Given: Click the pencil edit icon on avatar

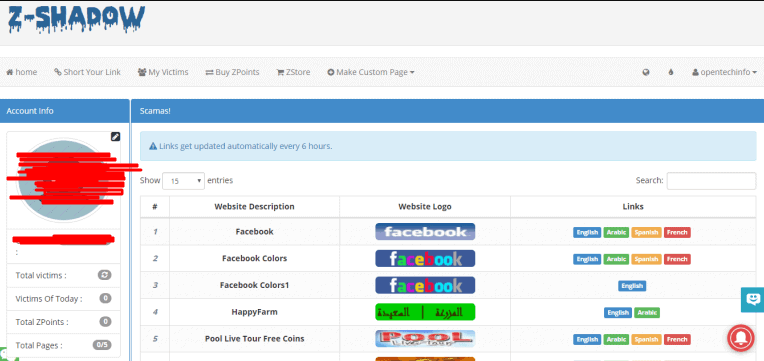Looking at the screenshot, I should click(115, 137).
